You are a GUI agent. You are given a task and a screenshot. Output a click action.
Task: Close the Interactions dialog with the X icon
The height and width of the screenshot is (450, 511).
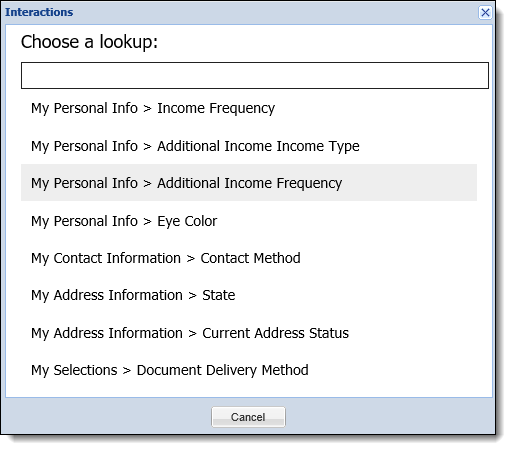click(x=485, y=13)
